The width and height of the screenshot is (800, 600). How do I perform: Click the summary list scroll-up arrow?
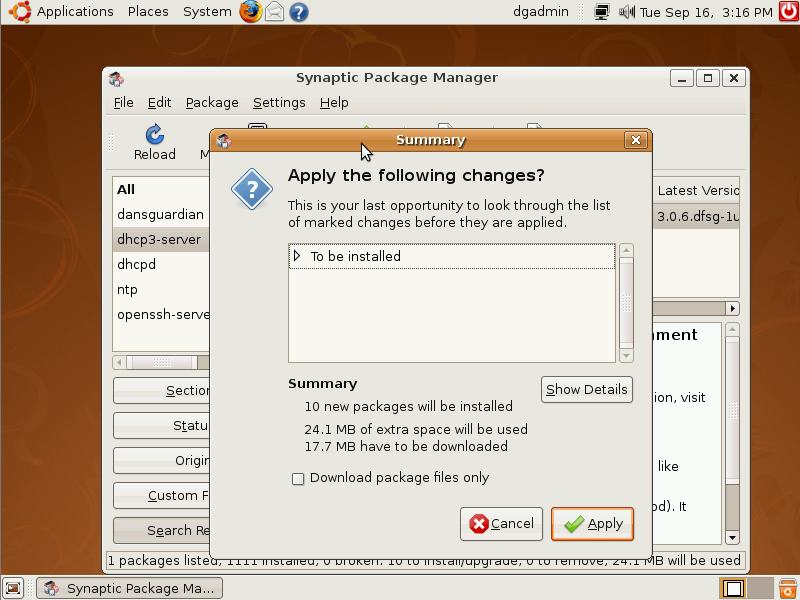pyautogui.click(x=626, y=250)
